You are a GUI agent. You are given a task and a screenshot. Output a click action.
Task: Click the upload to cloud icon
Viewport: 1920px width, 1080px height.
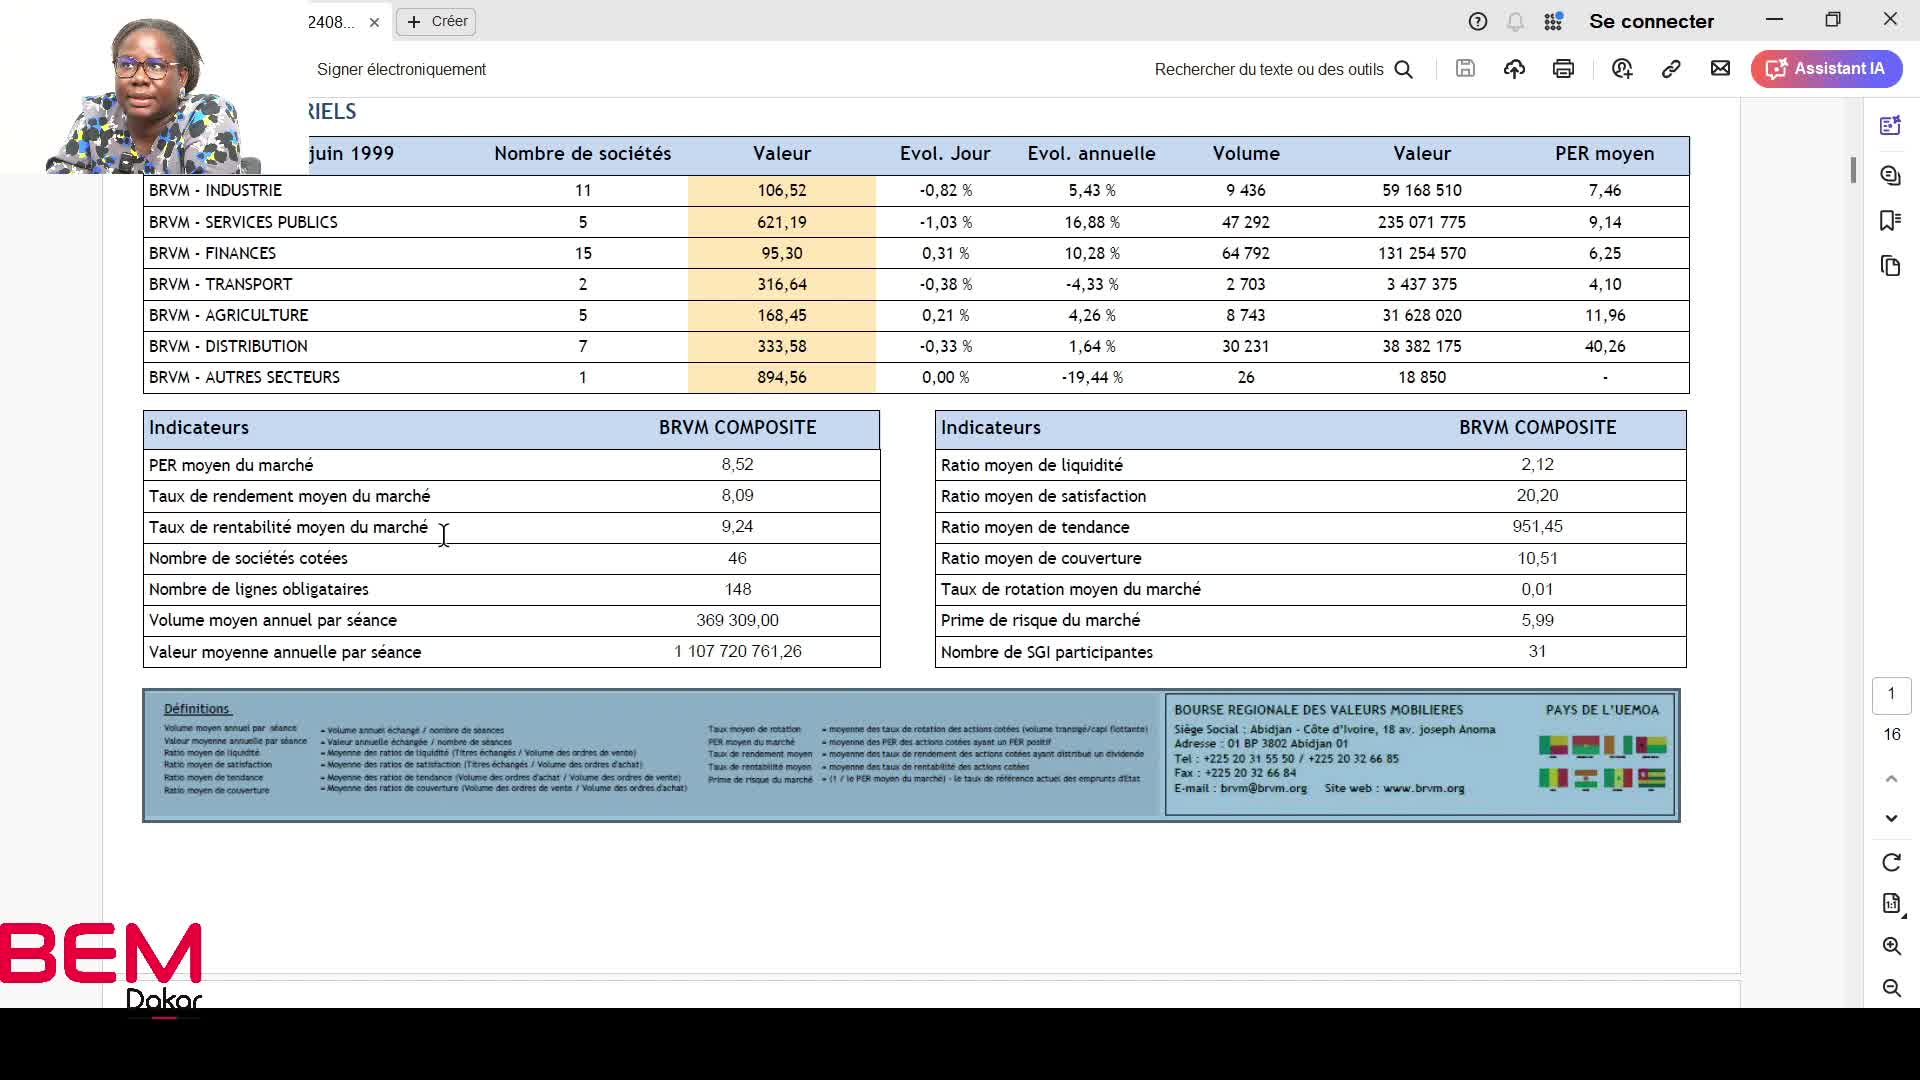[1514, 69]
